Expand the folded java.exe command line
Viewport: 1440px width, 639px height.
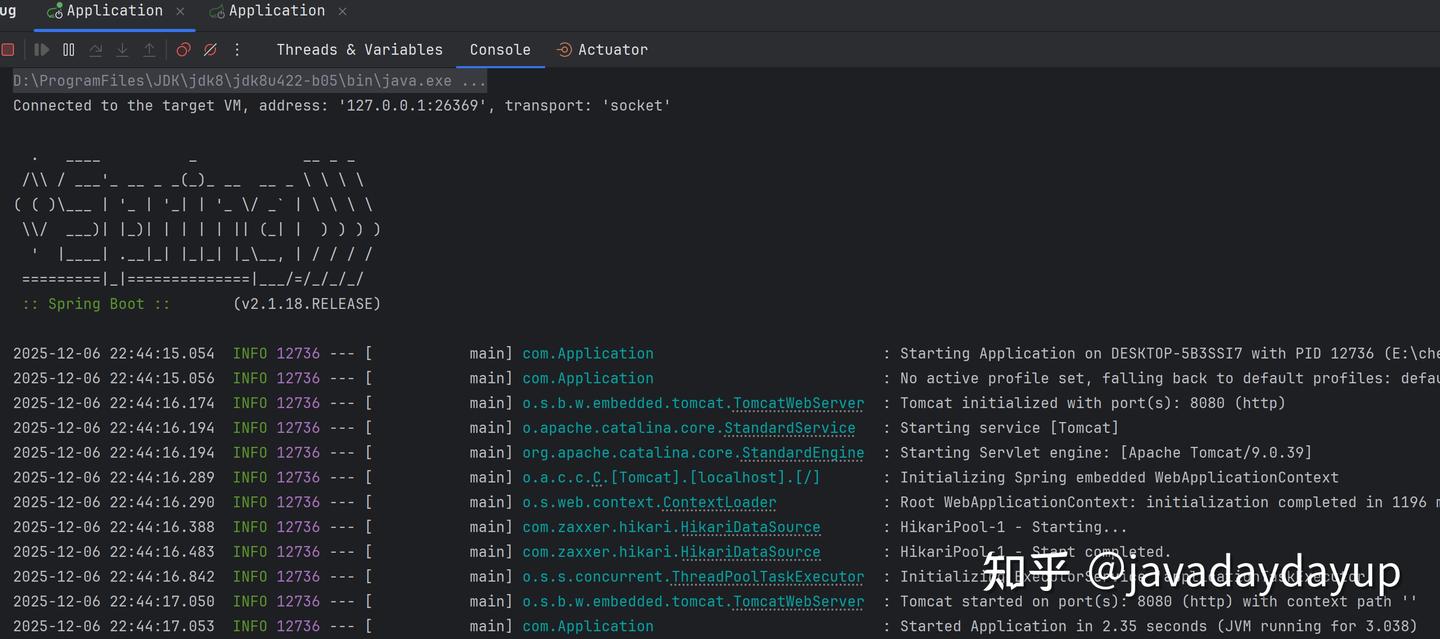point(250,80)
